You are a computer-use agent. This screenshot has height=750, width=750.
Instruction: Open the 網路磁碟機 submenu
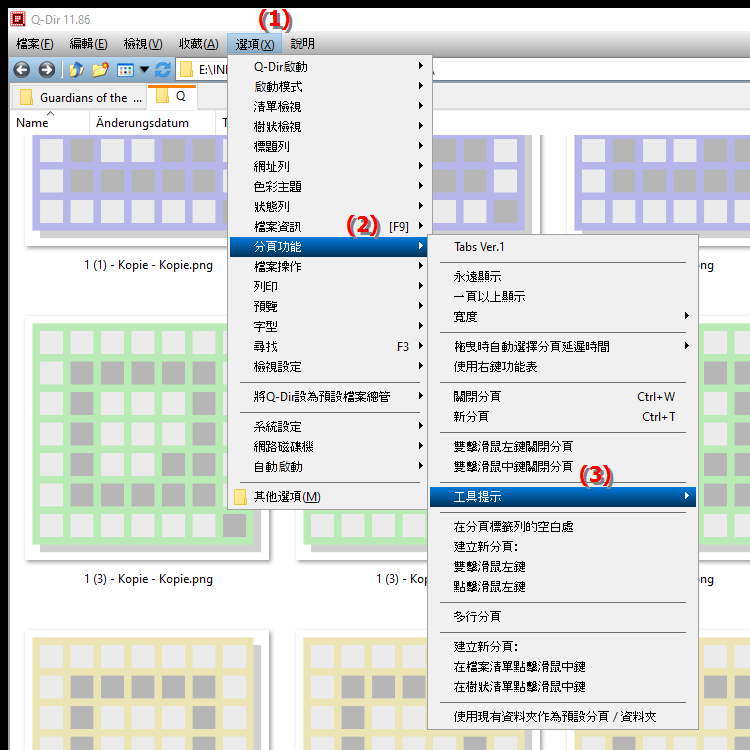330,447
